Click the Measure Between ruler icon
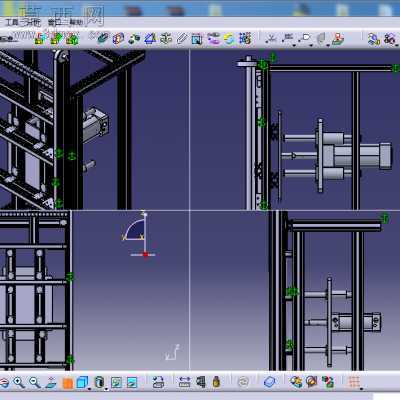400x400 pixels. [184, 382]
